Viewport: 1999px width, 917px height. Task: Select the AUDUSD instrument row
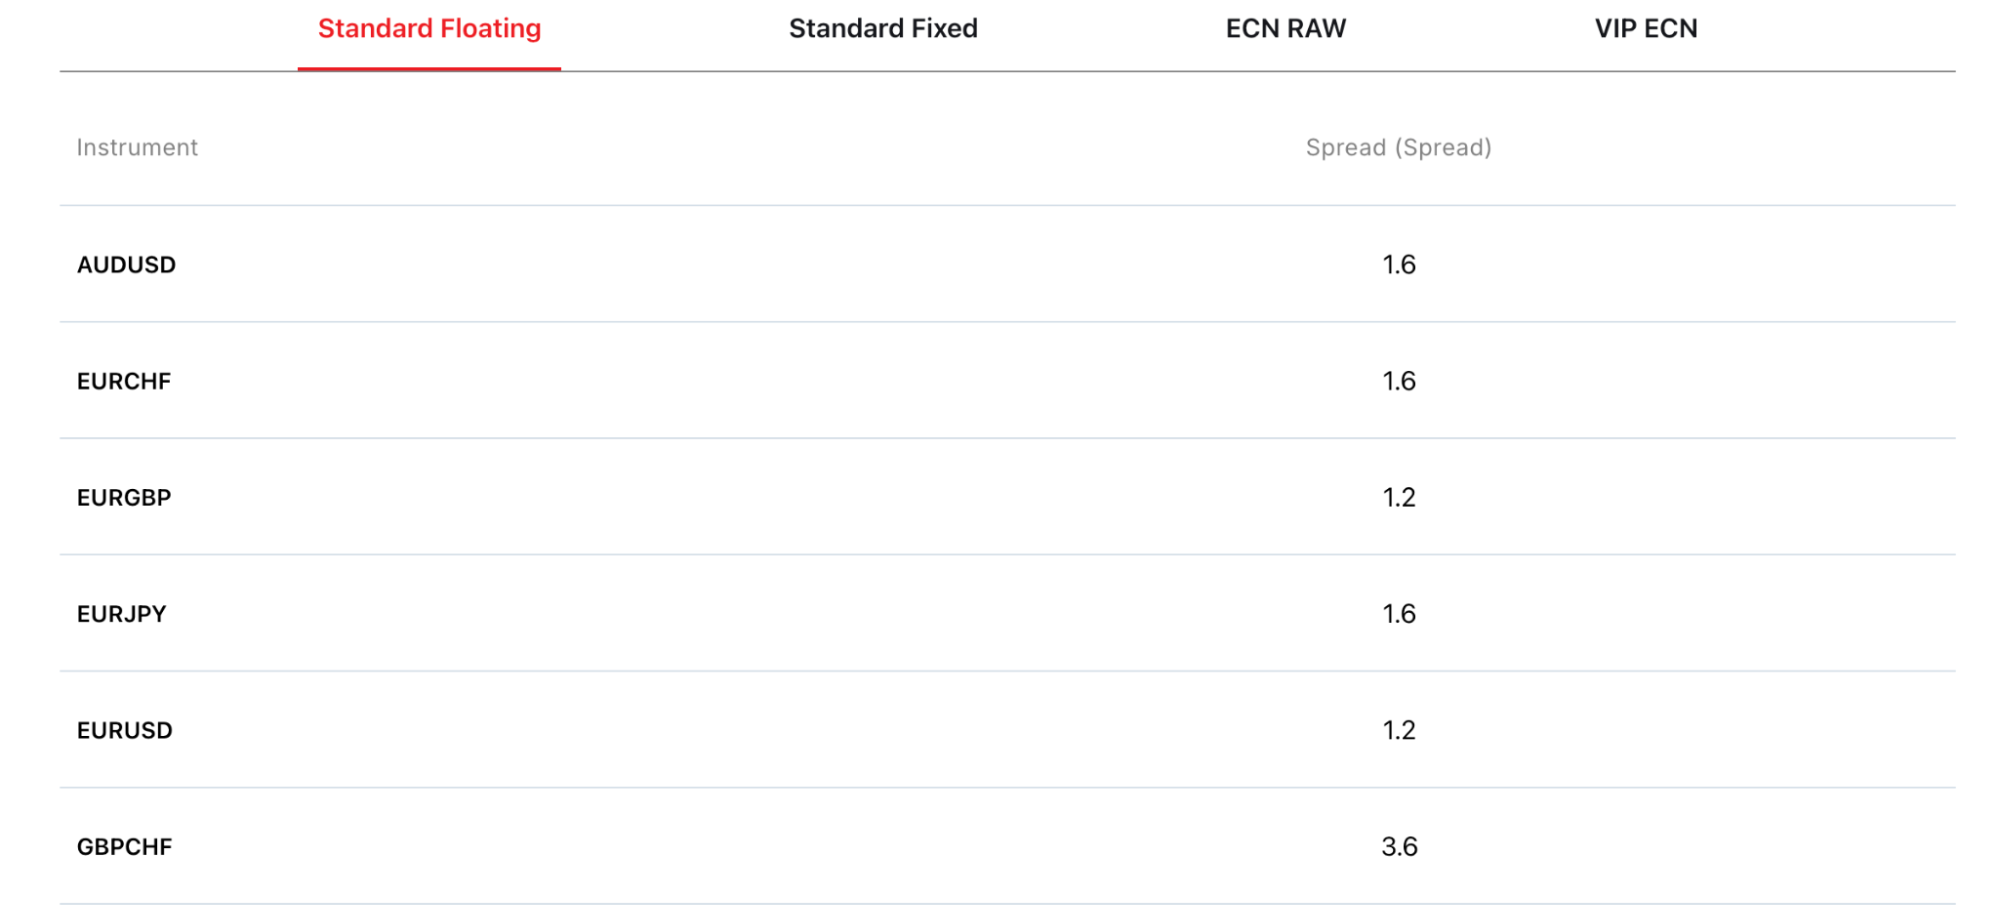pos(126,265)
